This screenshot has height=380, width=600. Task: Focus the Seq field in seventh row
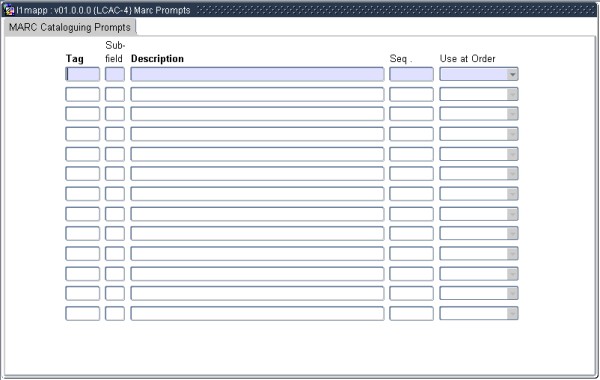pyautogui.click(x=411, y=194)
